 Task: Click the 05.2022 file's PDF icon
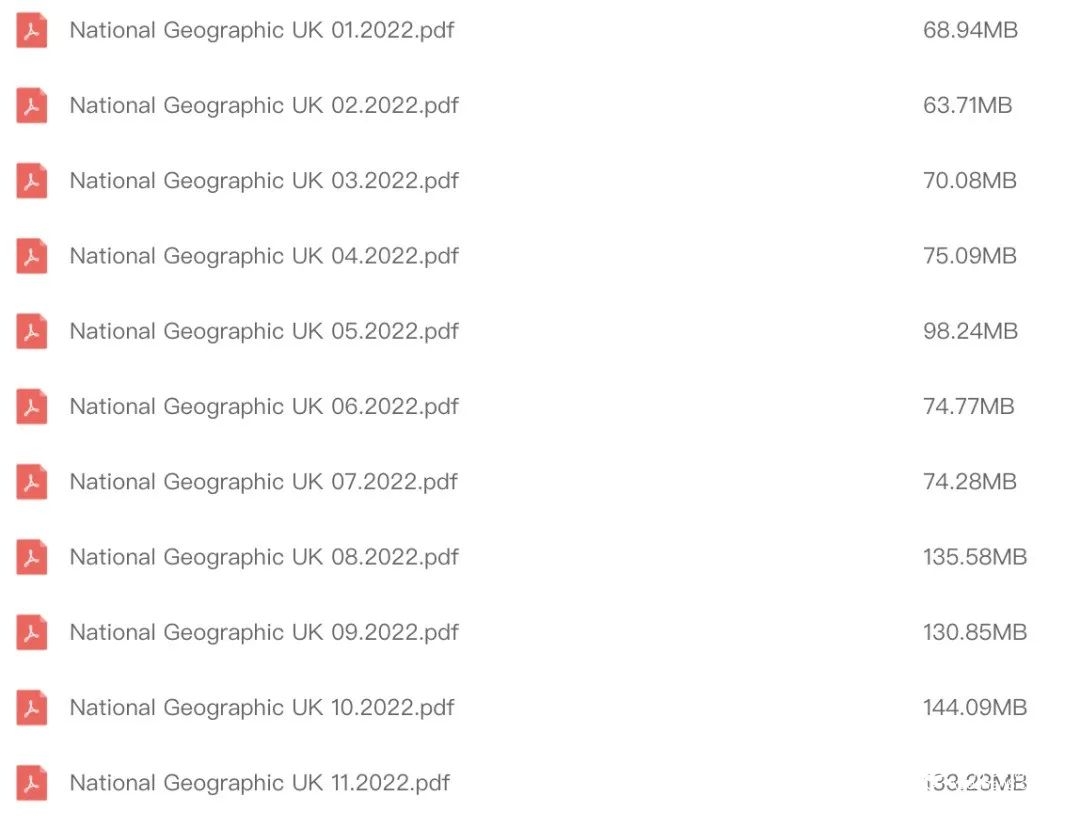coord(32,332)
